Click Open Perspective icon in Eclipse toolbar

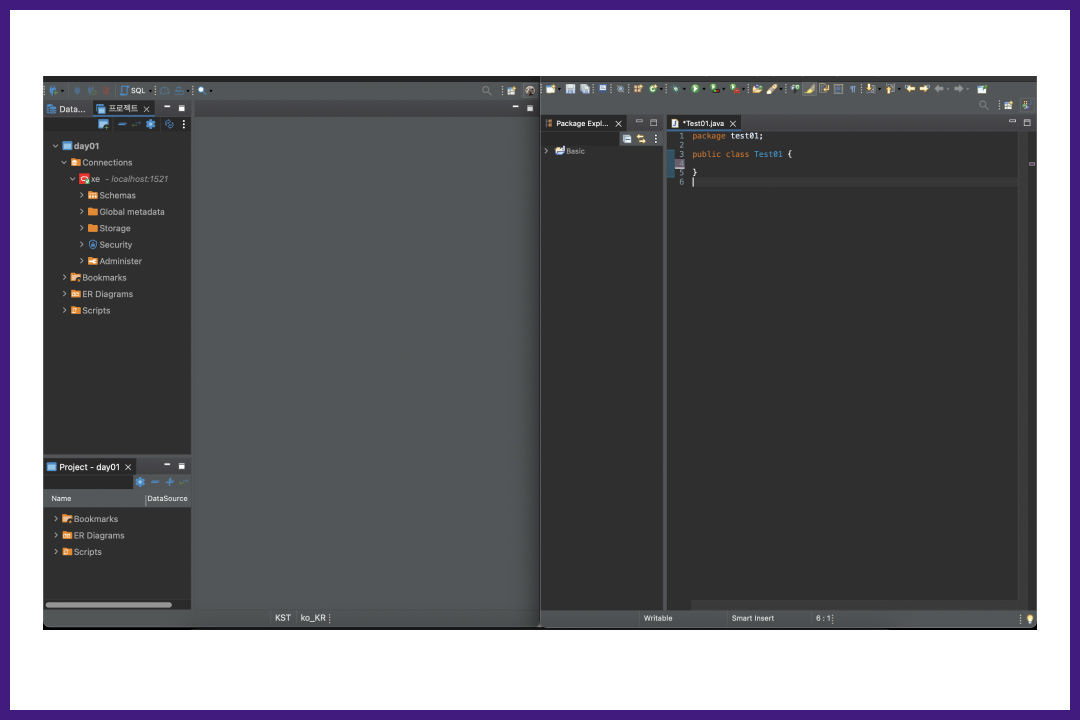click(x=1008, y=105)
